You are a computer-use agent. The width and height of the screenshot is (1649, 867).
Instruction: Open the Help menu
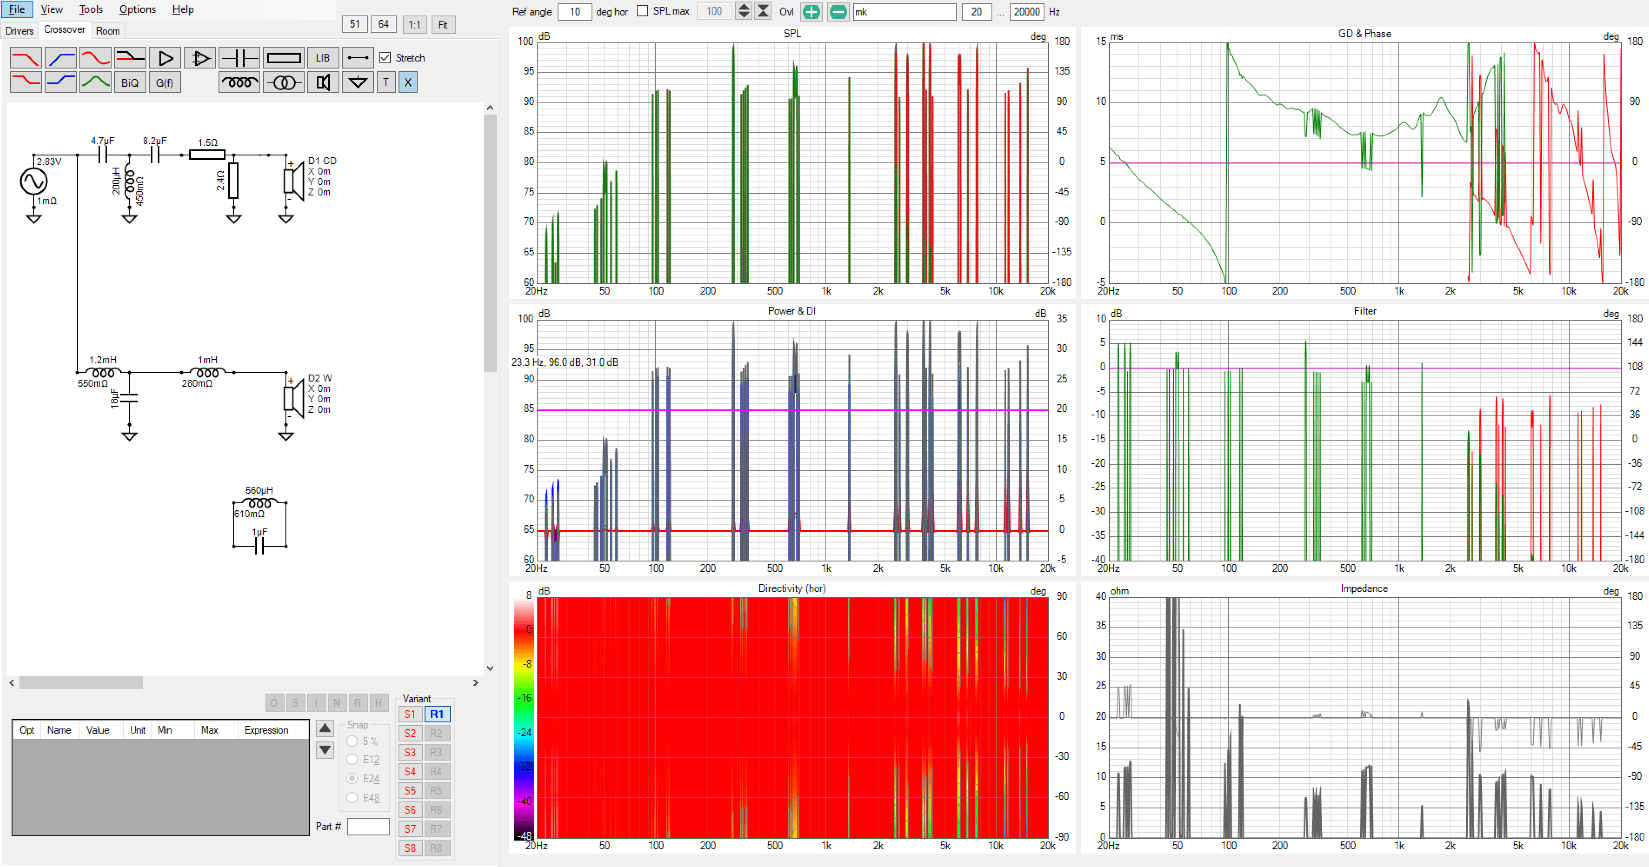pyautogui.click(x=183, y=9)
